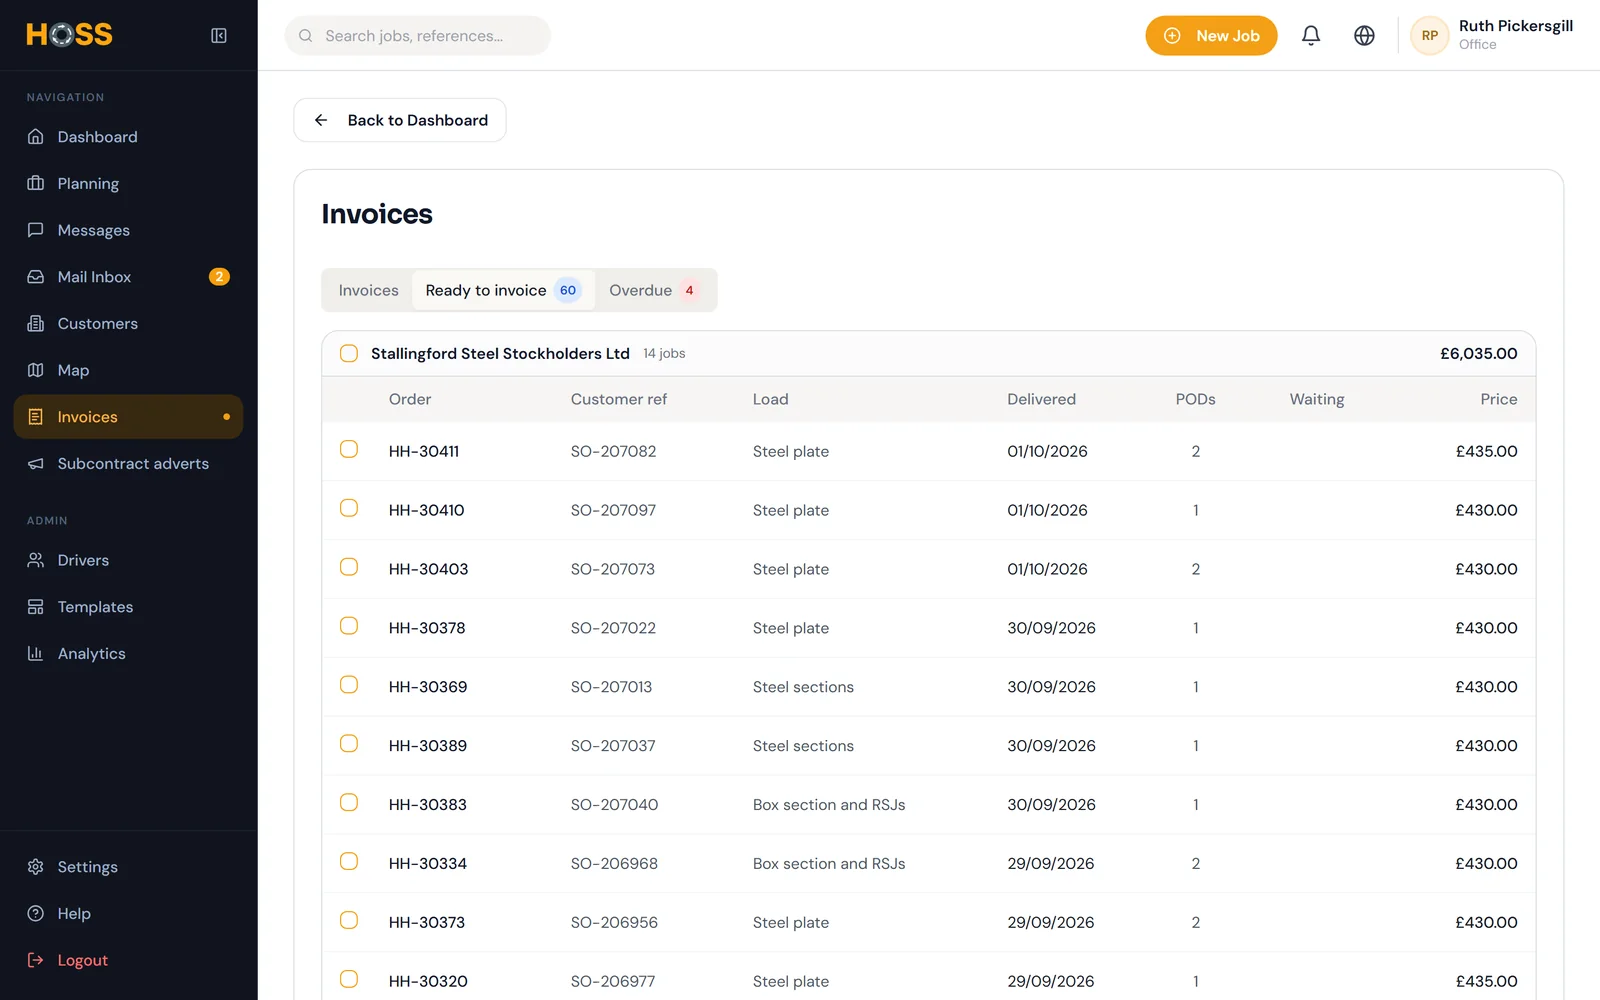Select Invoices in the sidebar
Viewport: 1600px width, 1000px height.
coord(128,417)
